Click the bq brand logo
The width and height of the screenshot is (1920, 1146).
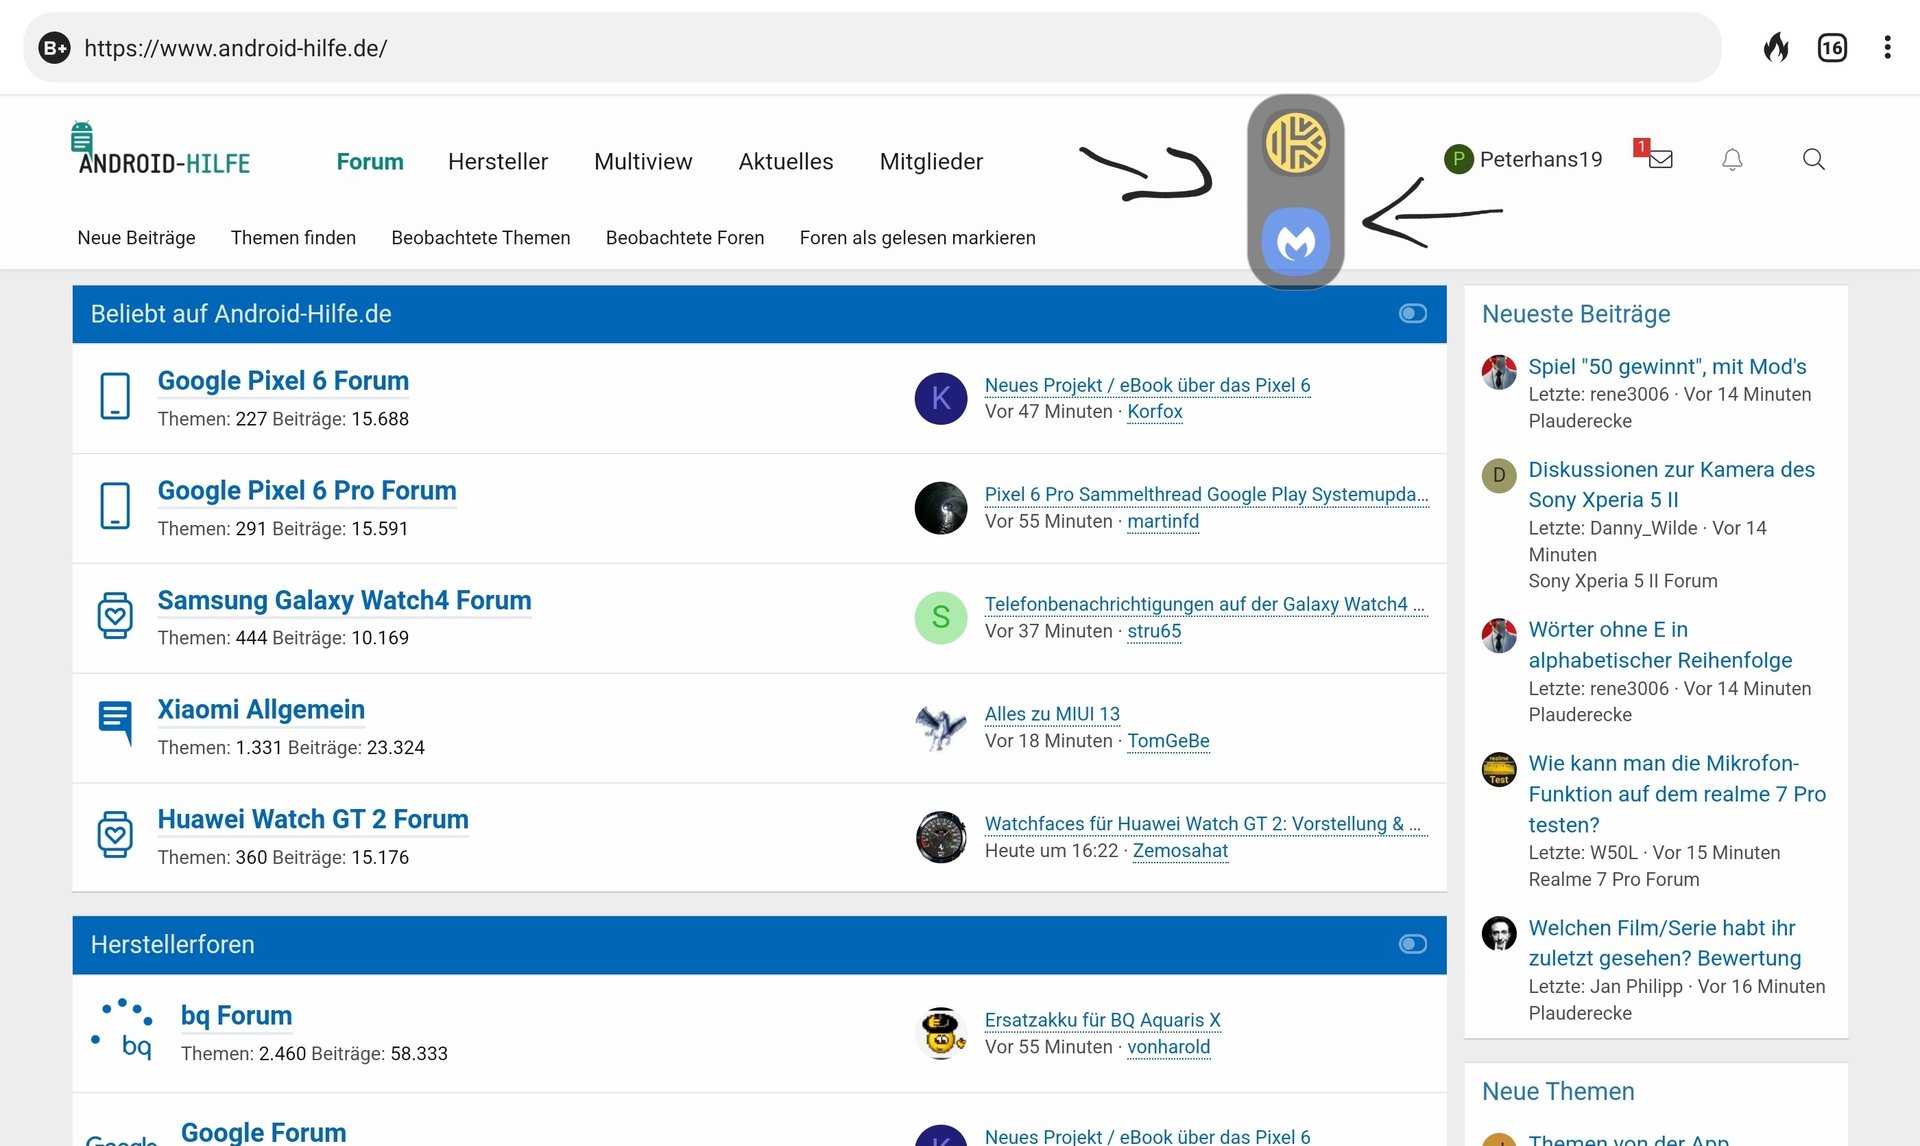(x=123, y=1029)
